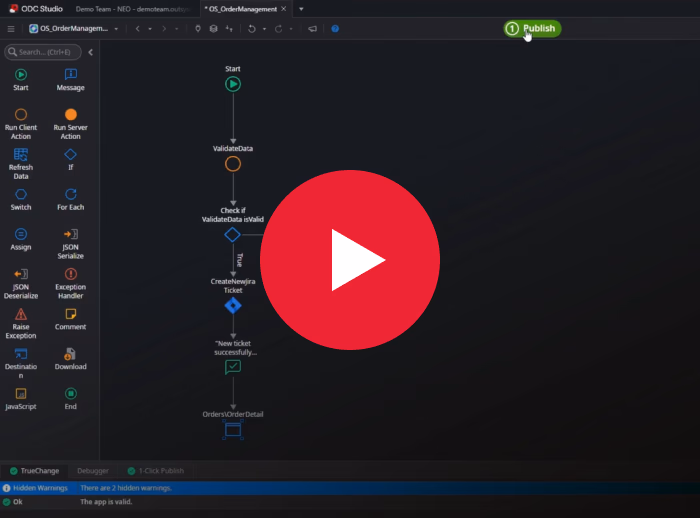Open the hamburger menu in the toolbar
700x518 pixels.
(x=11, y=29)
